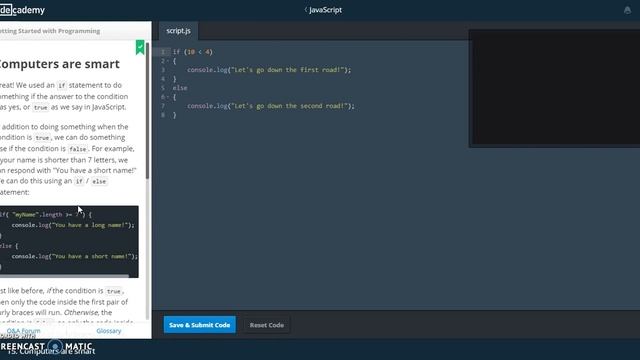Viewport: 640px width, 360px height.
Task: Open the Q&A Forum link
Action: (x=23, y=331)
